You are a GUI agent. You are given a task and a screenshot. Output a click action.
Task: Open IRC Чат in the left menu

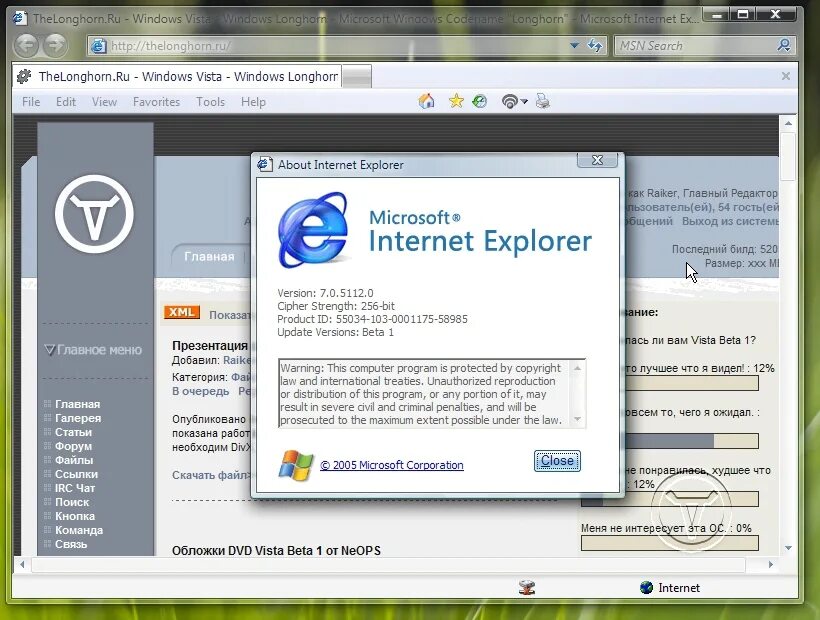coord(75,488)
